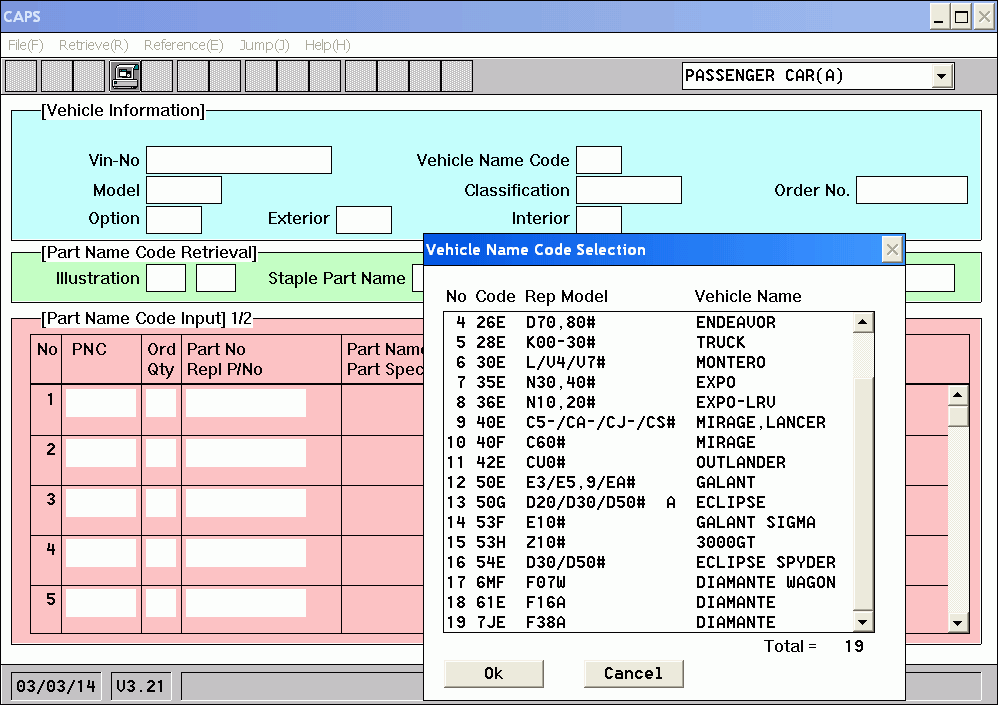The height and width of the screenshot is (705, 998).
Task: Maximize the CAPS window
Action: click(x=962, y=17)
